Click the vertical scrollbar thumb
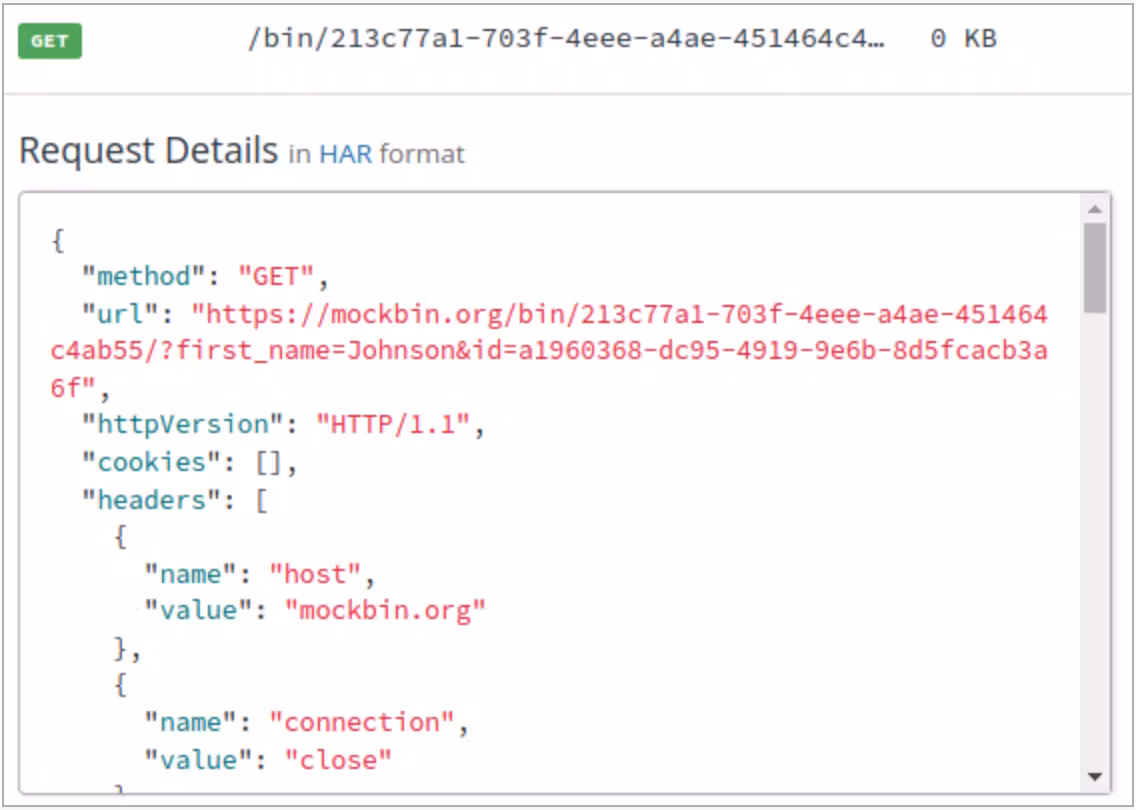 pyautogui.click(x=1094, y=267)
